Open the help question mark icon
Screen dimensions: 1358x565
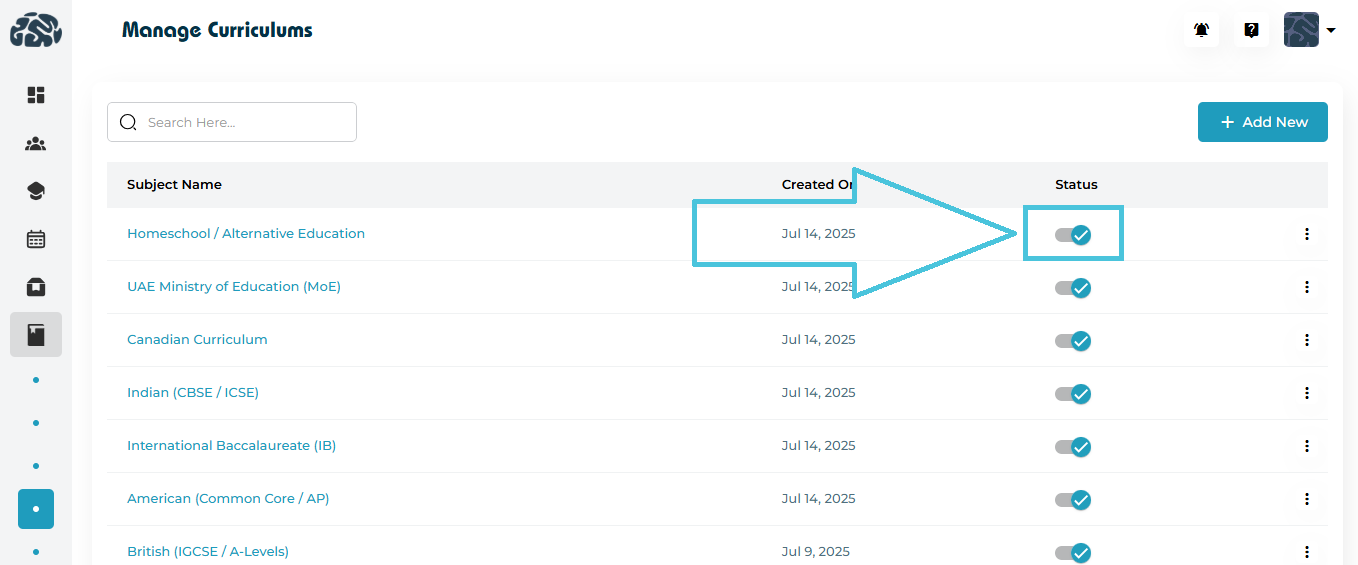1251,30
